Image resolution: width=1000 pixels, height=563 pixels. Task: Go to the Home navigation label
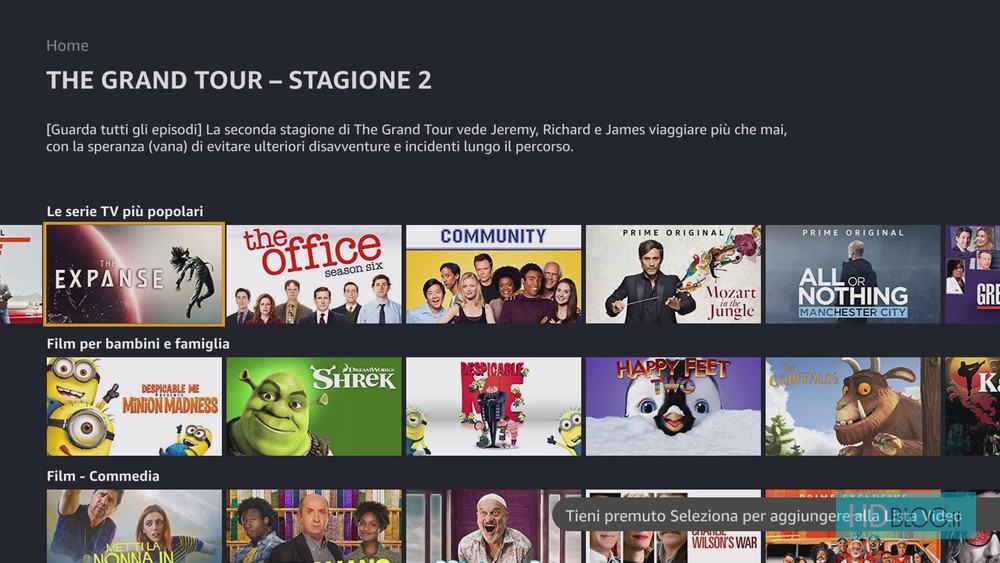tap(67, 46)
